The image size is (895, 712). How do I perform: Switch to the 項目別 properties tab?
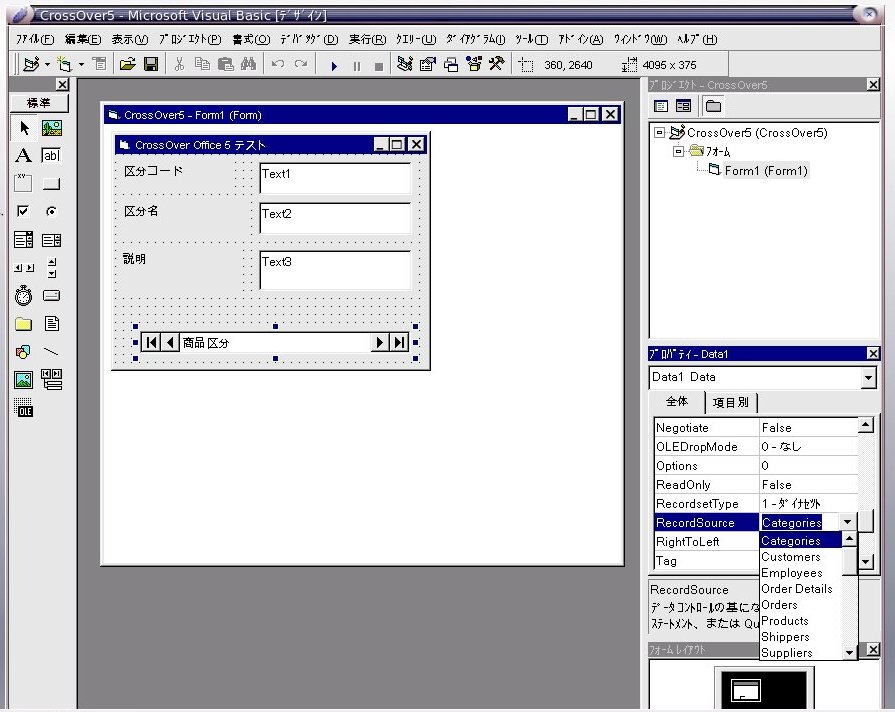pyautogui.click(x=731, y=403)
